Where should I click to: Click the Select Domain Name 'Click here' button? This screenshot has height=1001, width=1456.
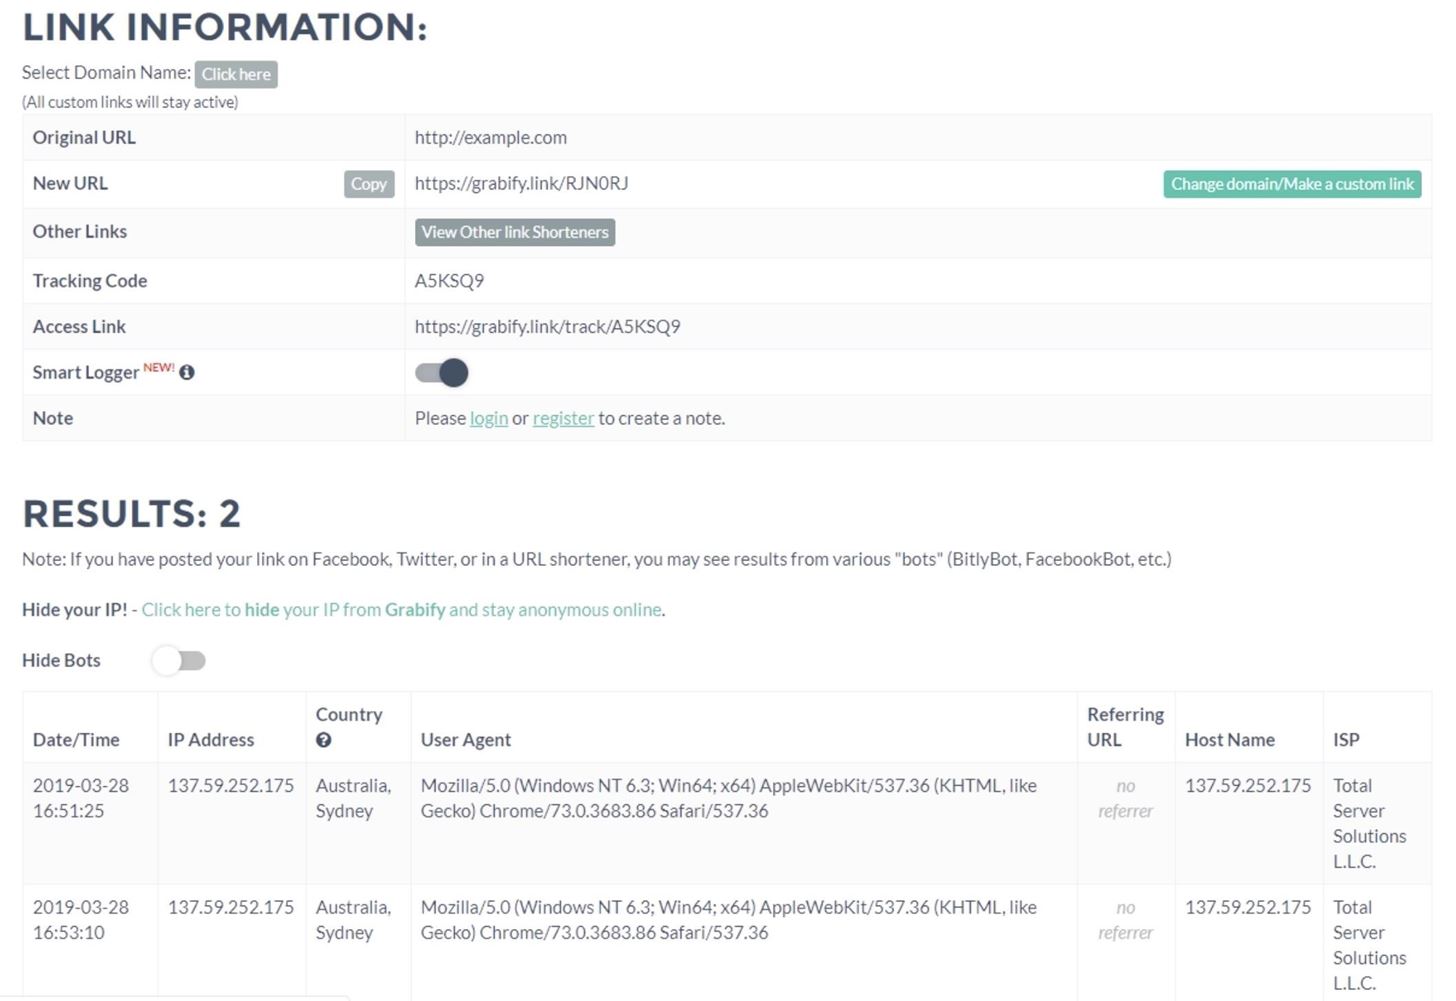[236, 74]
